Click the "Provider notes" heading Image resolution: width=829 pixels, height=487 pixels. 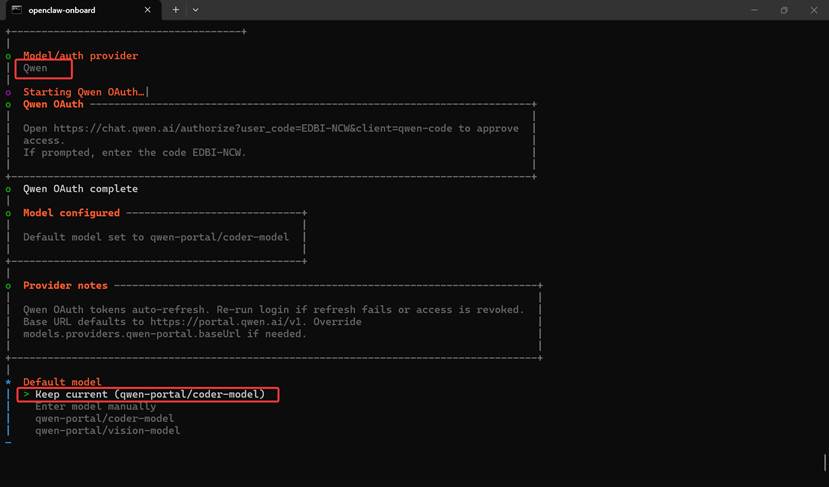coord(65,286)
